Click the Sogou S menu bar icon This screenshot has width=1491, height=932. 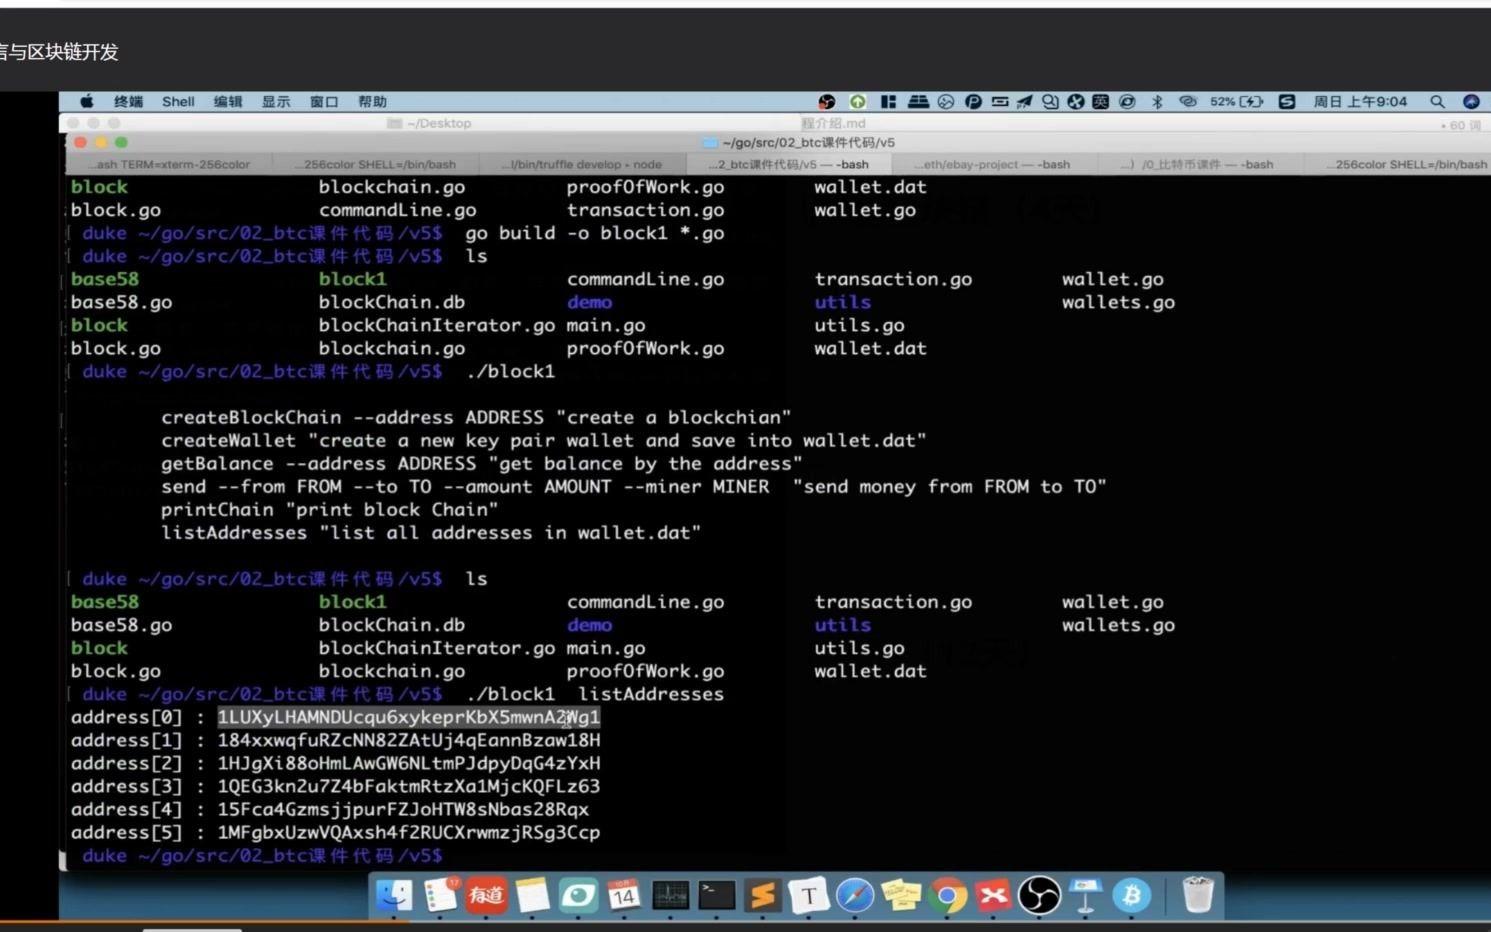(x=1287, y=101)
